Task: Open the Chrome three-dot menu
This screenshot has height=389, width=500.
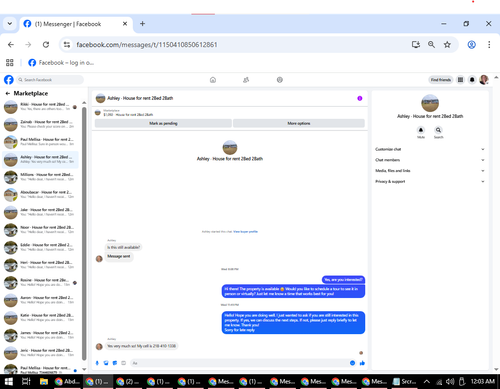Action: click(489, 45)
